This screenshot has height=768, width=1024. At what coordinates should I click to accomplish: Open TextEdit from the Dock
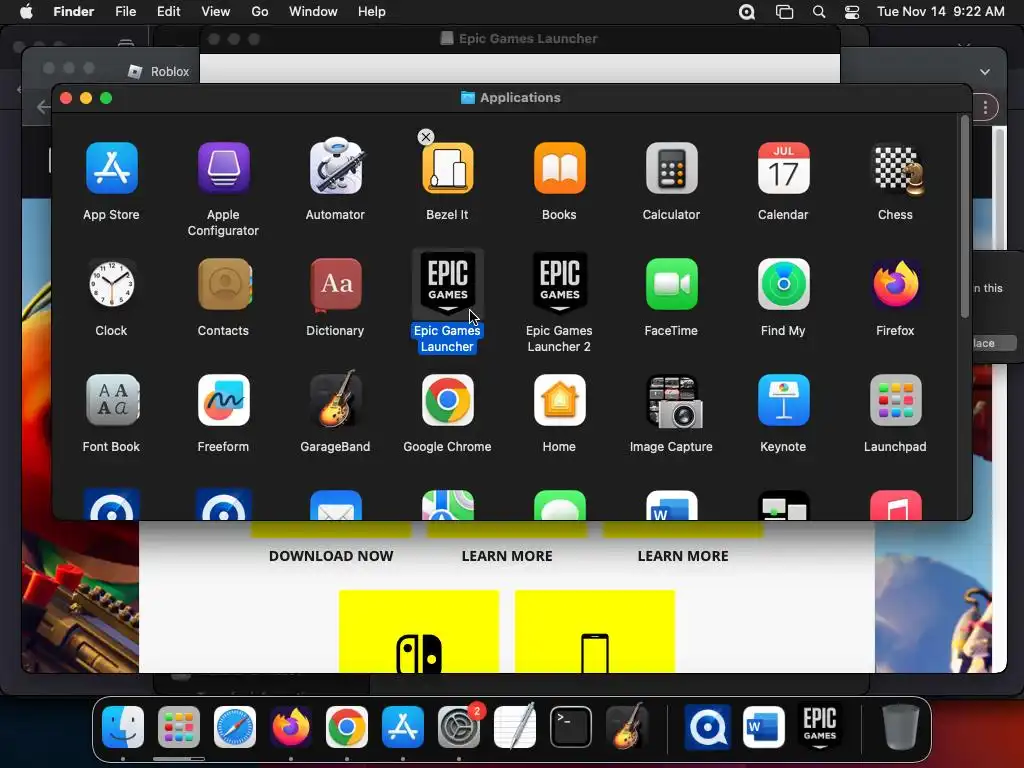[515, 727]
